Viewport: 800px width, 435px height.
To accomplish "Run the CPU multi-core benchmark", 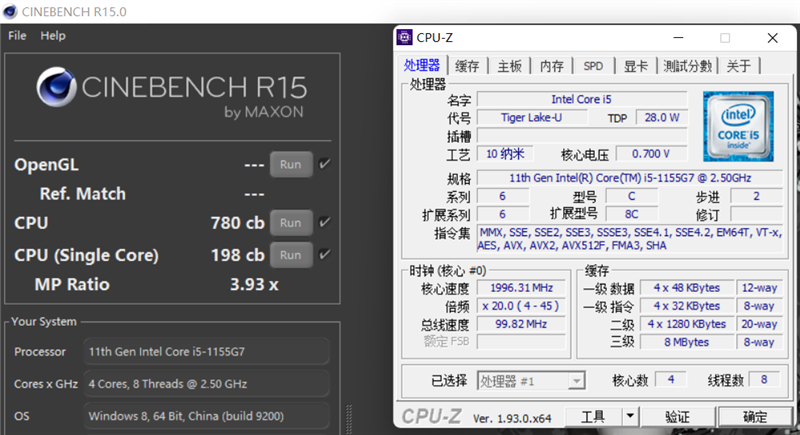I will [x=290, y=223].
